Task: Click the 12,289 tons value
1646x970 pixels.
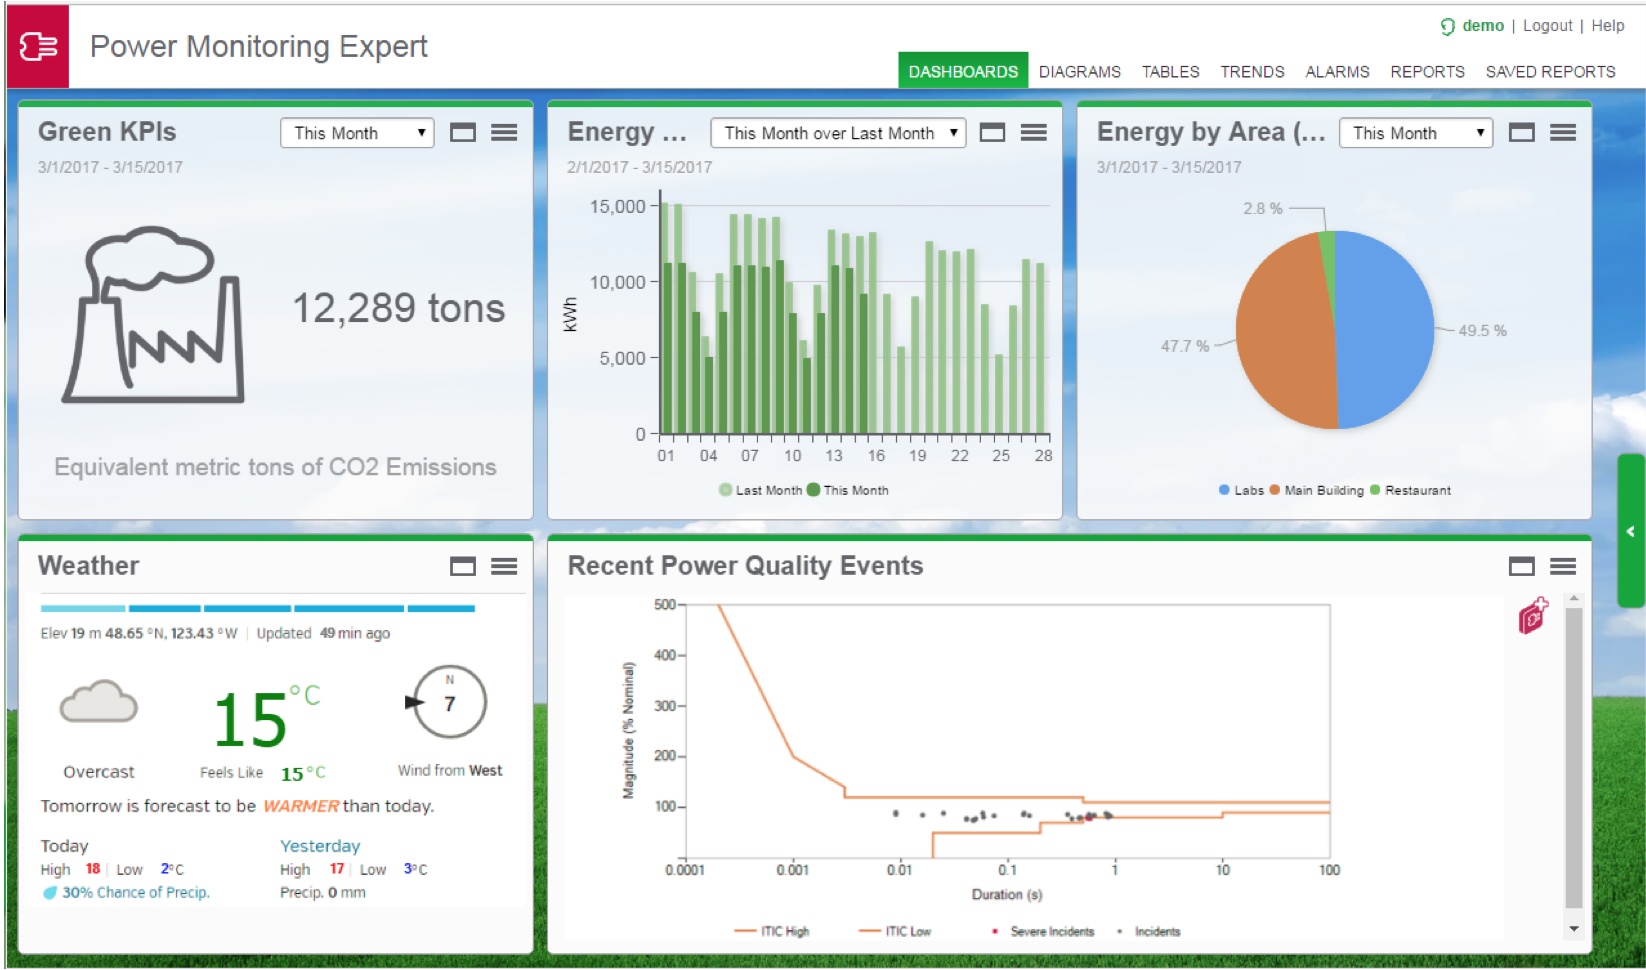Action: pyautogui.click(x=398, y=308)
